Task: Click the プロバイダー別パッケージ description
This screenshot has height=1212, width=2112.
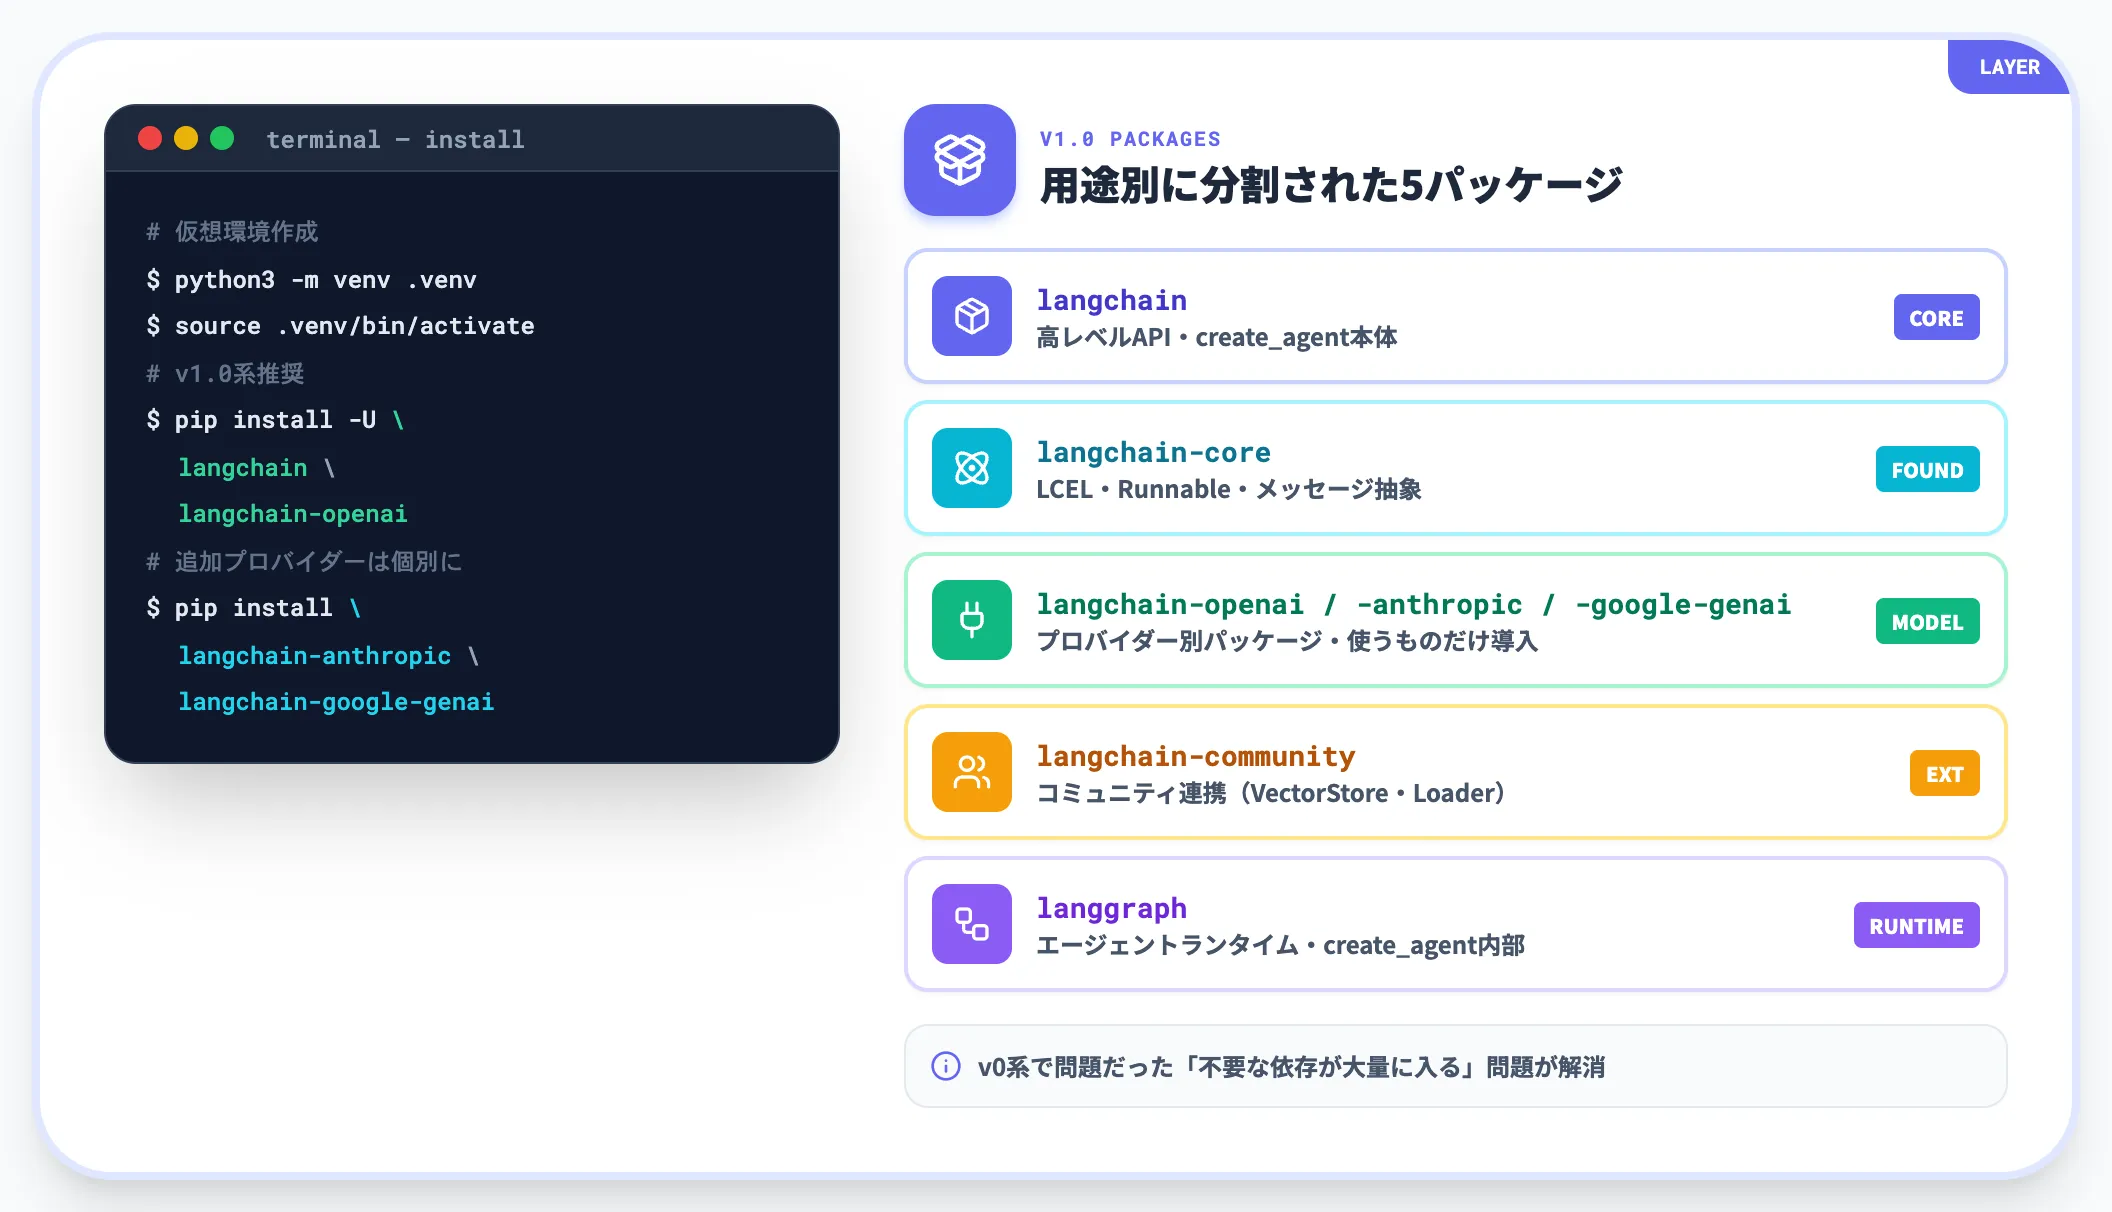Action: point(1286,641)
